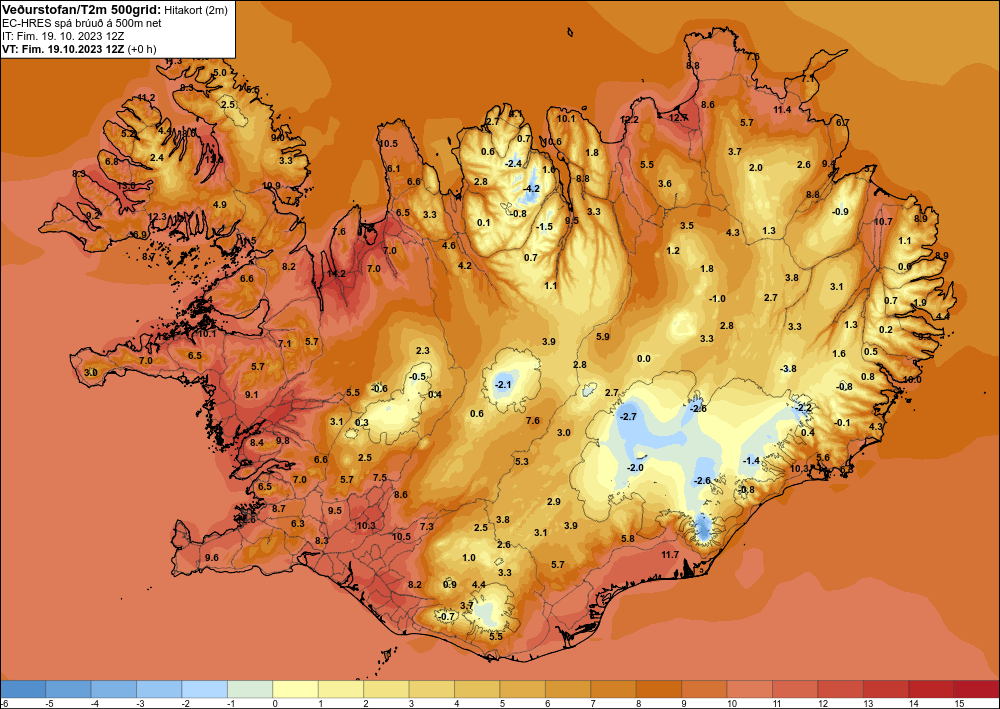Click the 4.9 temperature value
Viewport: 1000px width, 709px height.
pyautogui.click(x=220, y=205)
